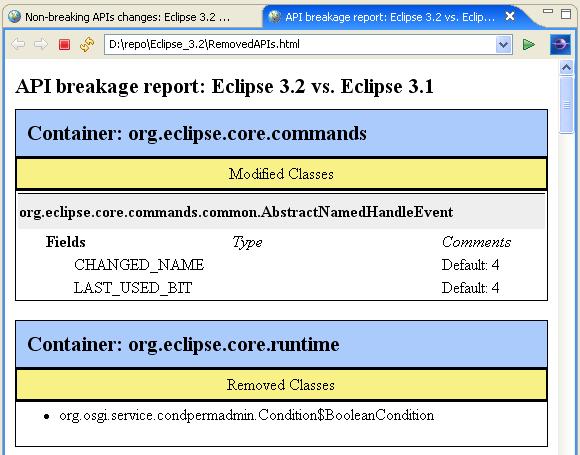Minimize the editor view pane
Viewport: 580px width, 455px height.
pos(548,11)
